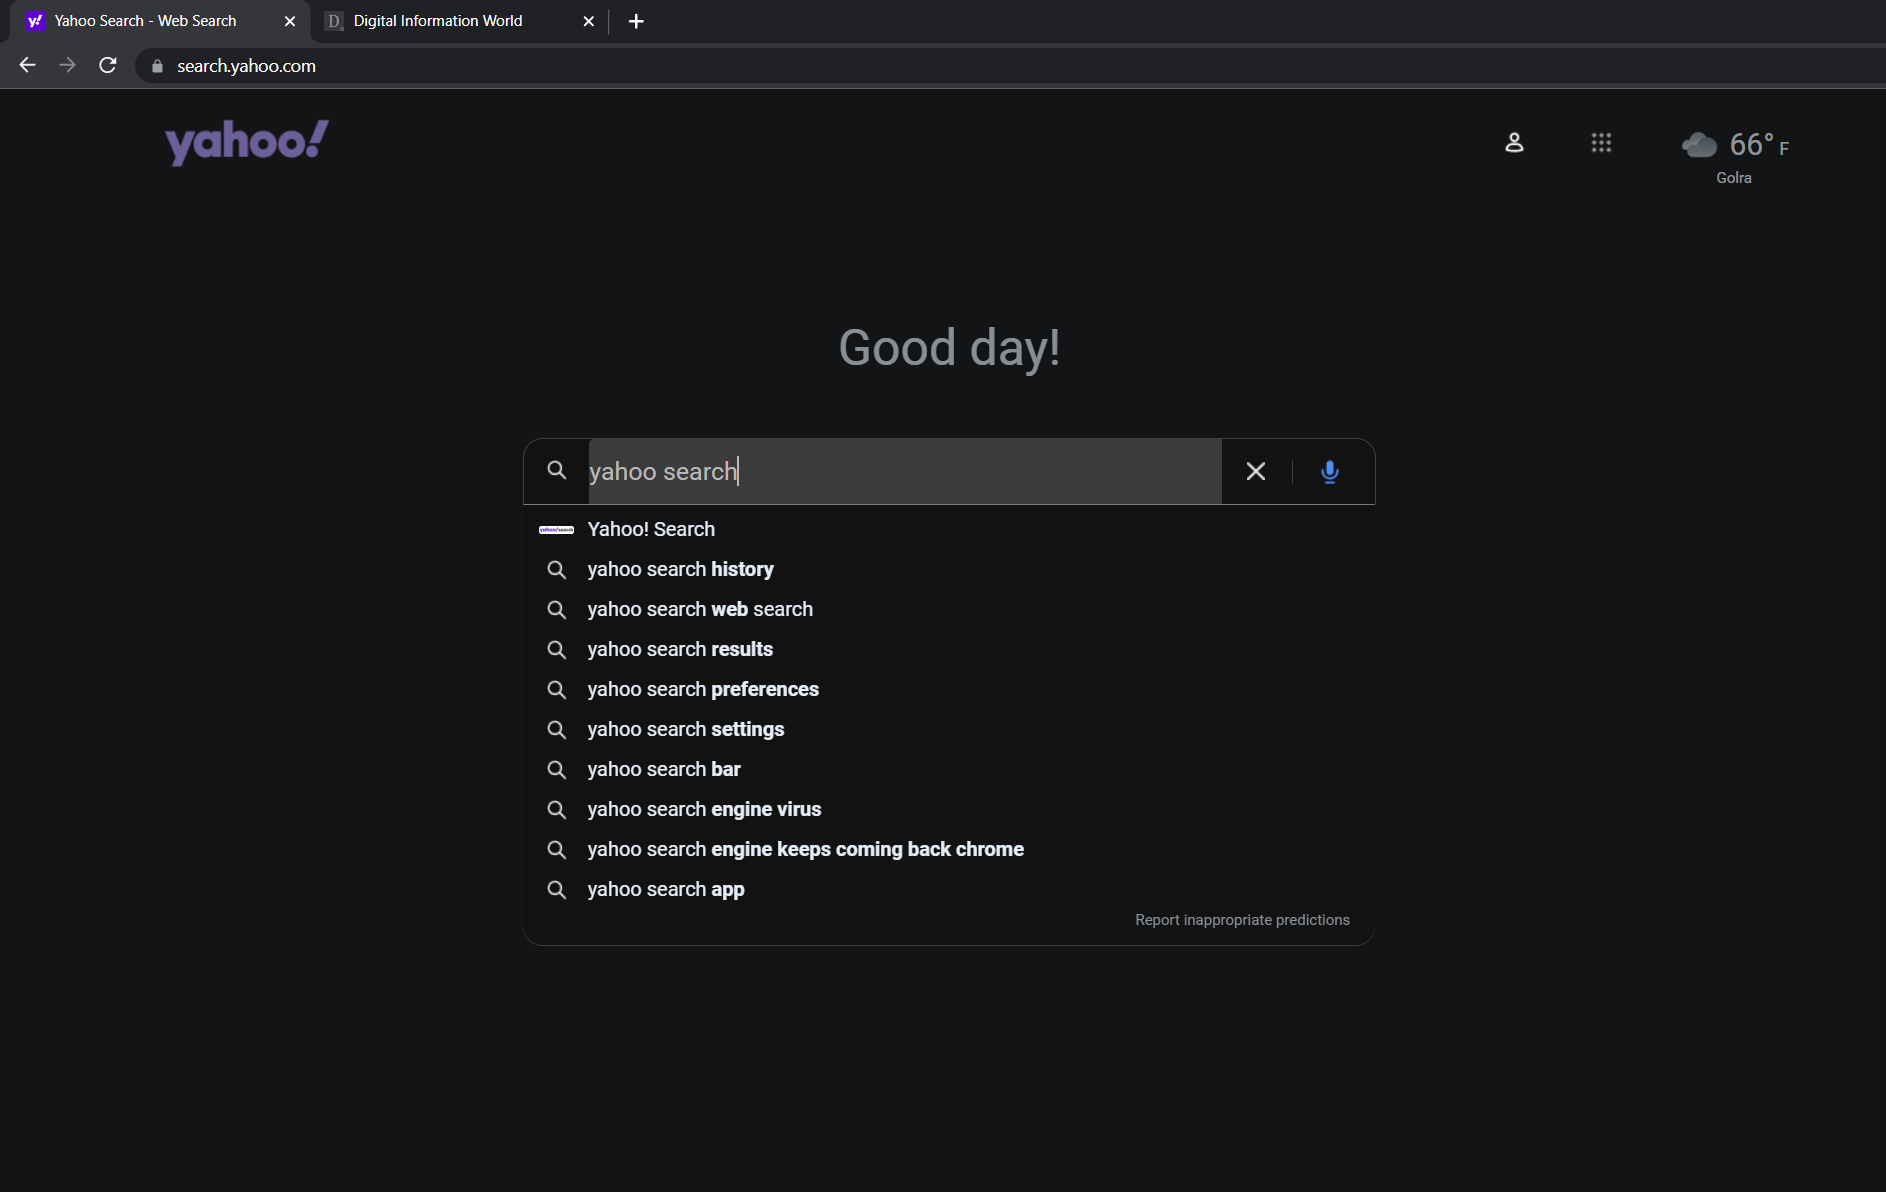Click the Golra location label
Image resolution: width=1886 pixels, height=1192 pixels.
tap(1734, 178)
